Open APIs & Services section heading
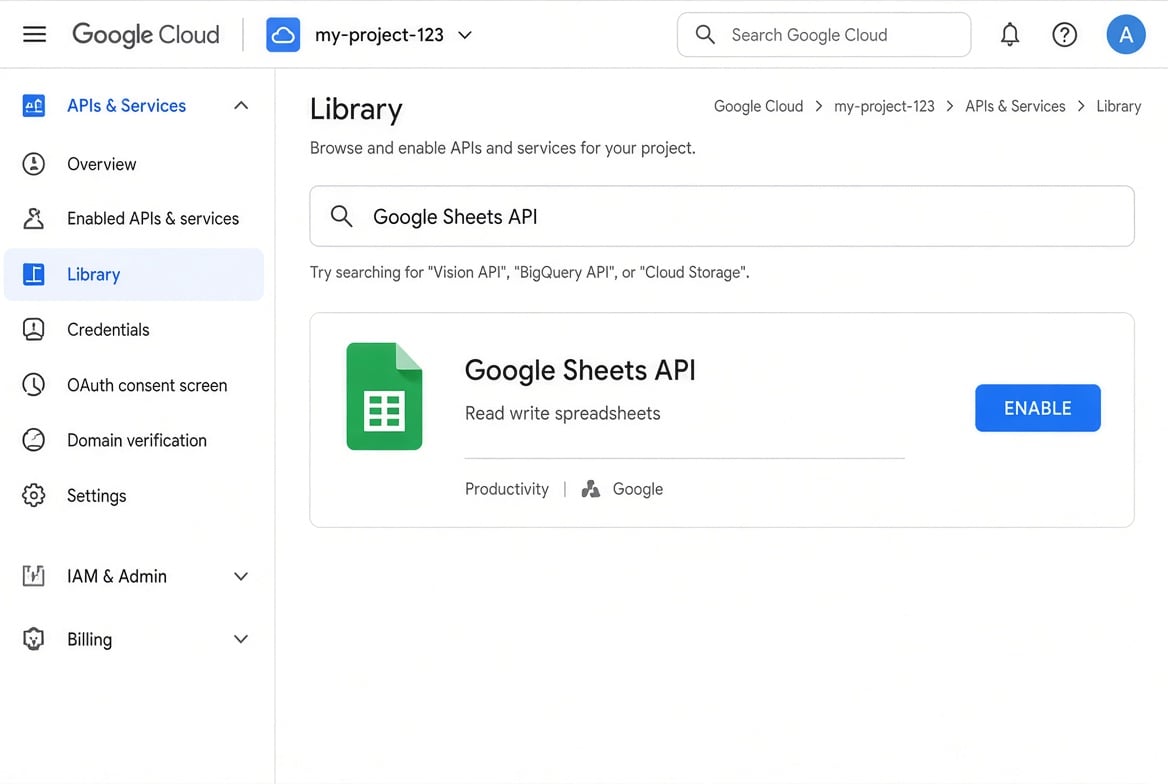 (x=127, y=106)
